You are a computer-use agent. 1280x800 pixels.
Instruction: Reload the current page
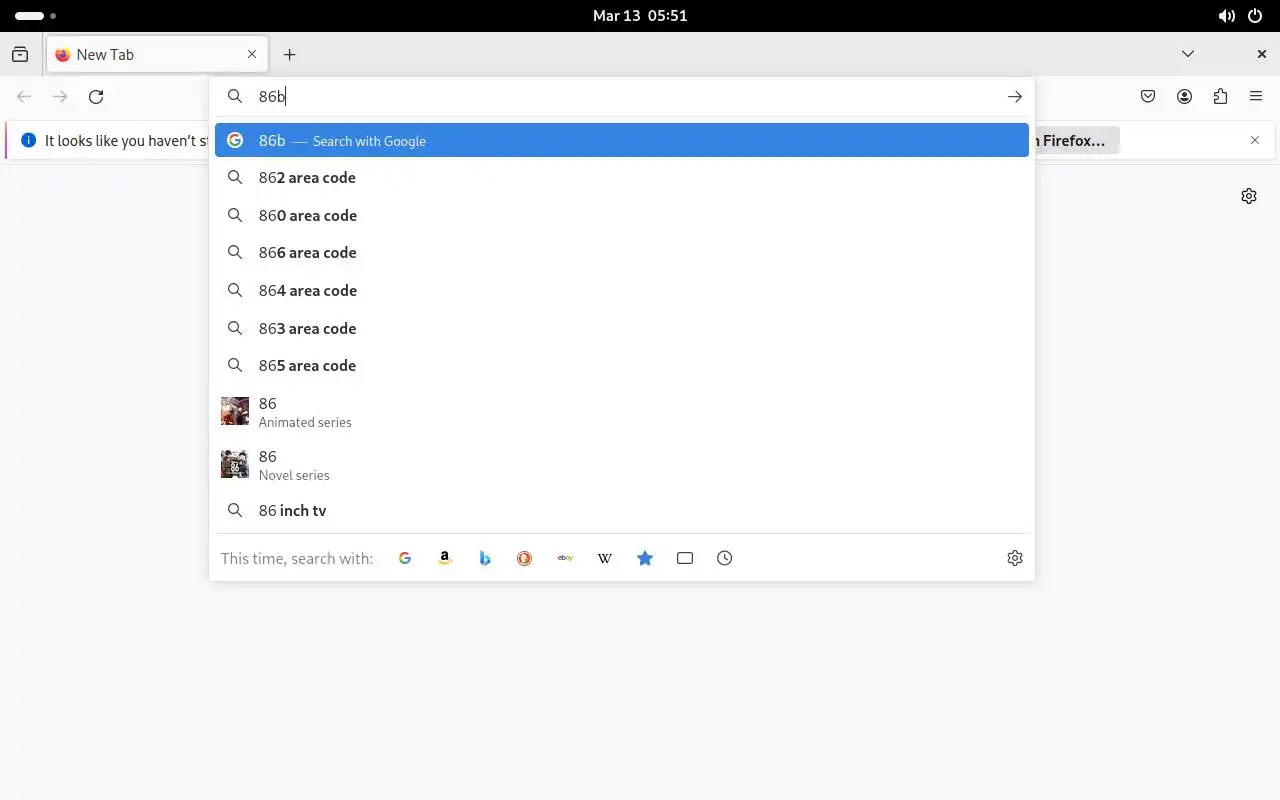tap(96, 97)
